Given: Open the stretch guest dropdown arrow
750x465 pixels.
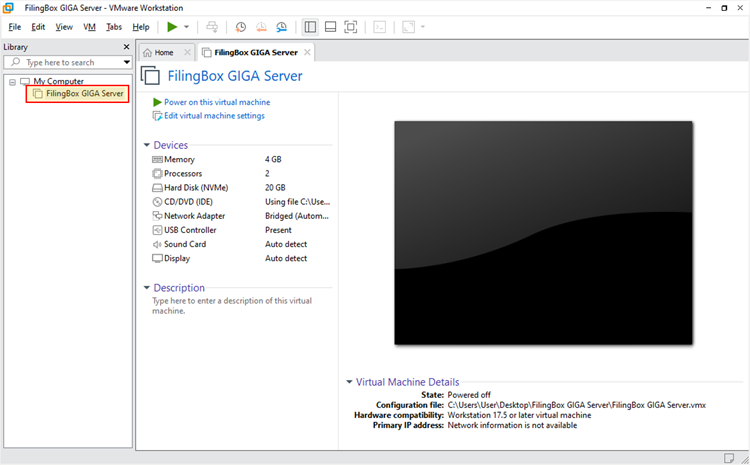Looking at the screenshot, I should (423, 27).
